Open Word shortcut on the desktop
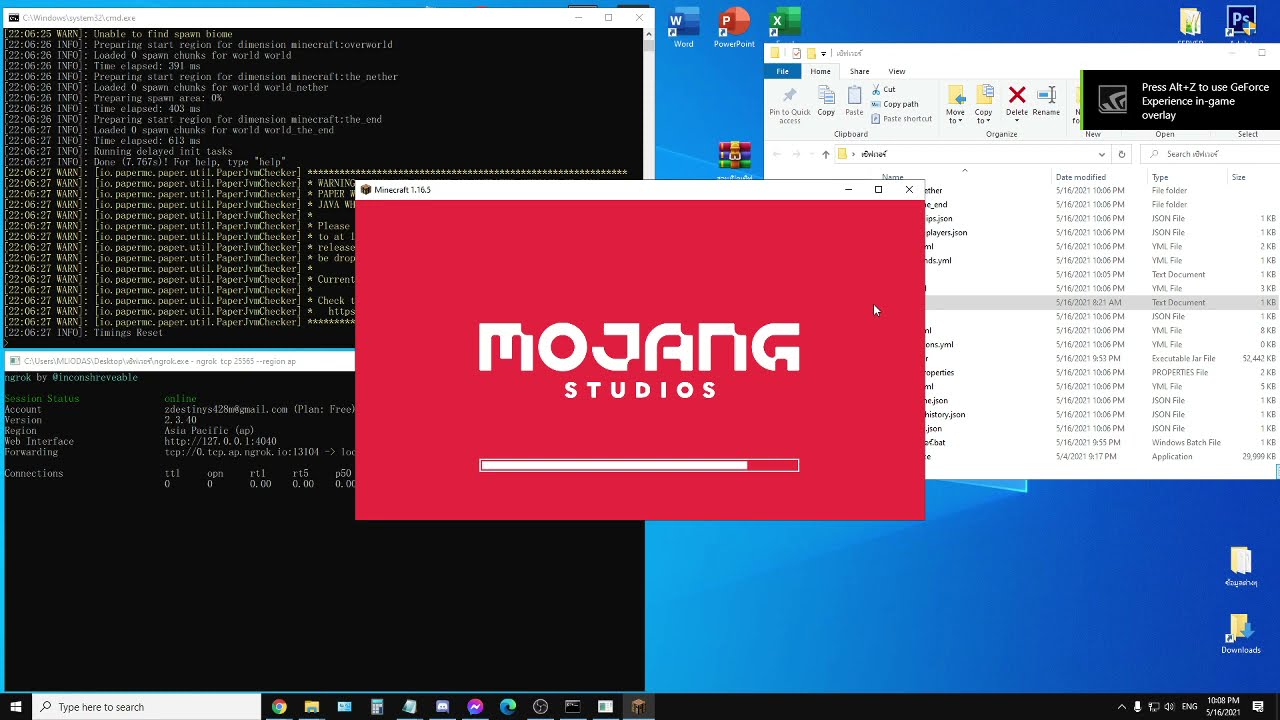The width and height of the screenshot is (1280, 720). [x=684, y=29]
